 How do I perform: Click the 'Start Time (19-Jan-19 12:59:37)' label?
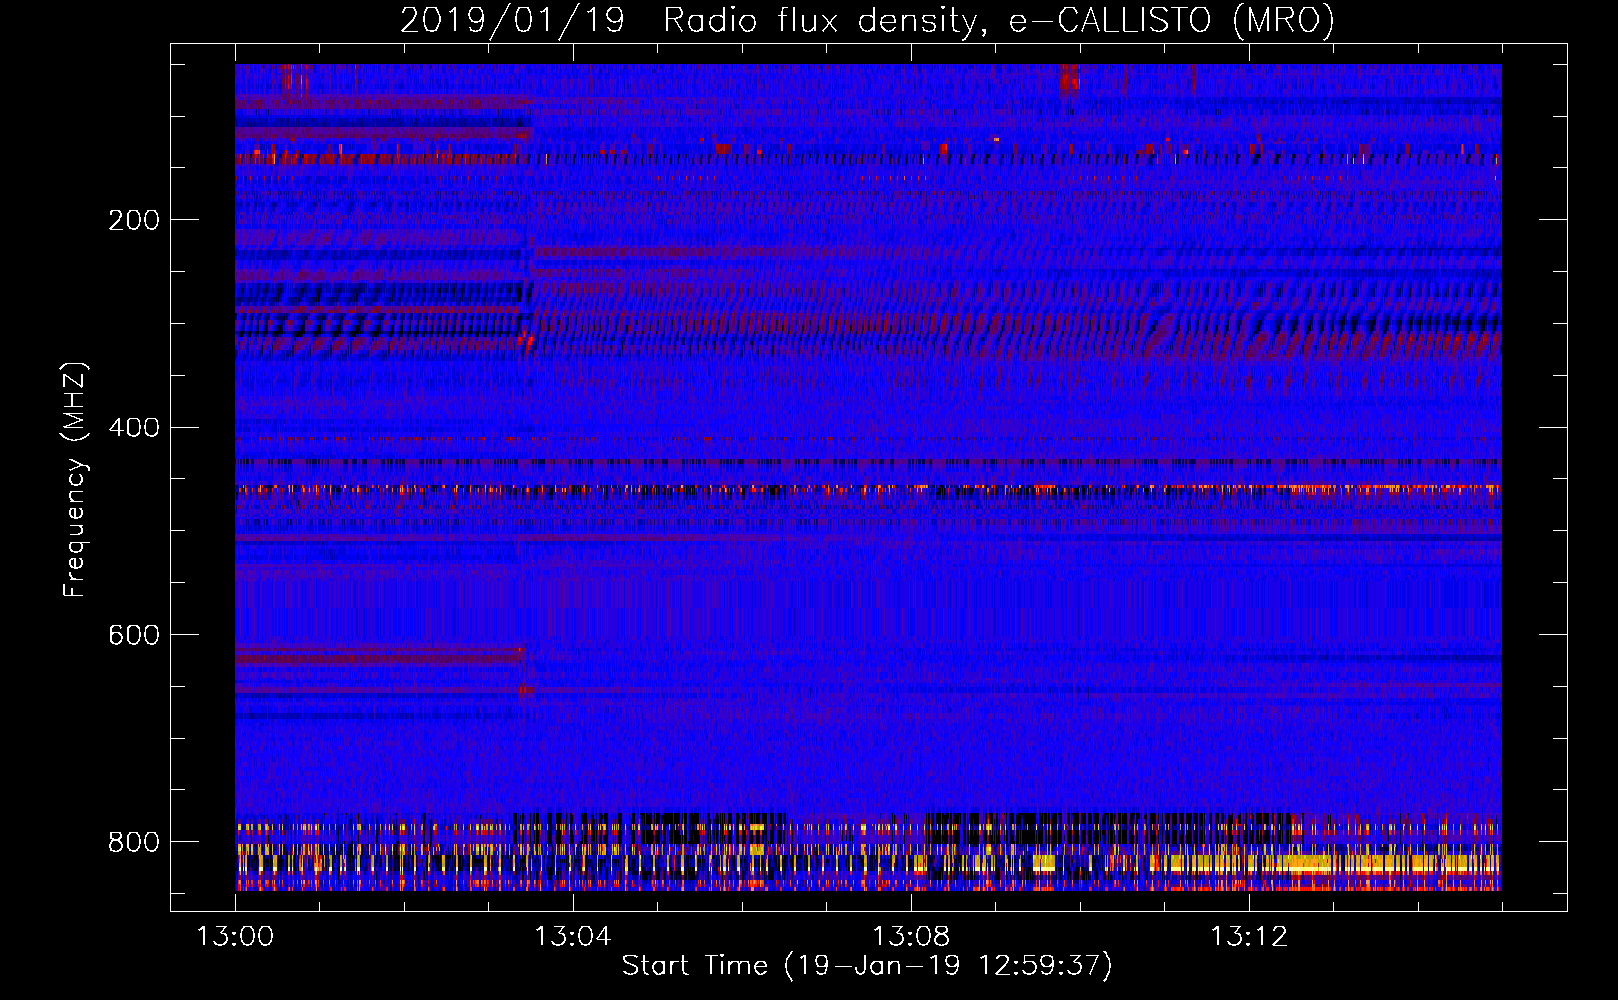coord(867,966)
